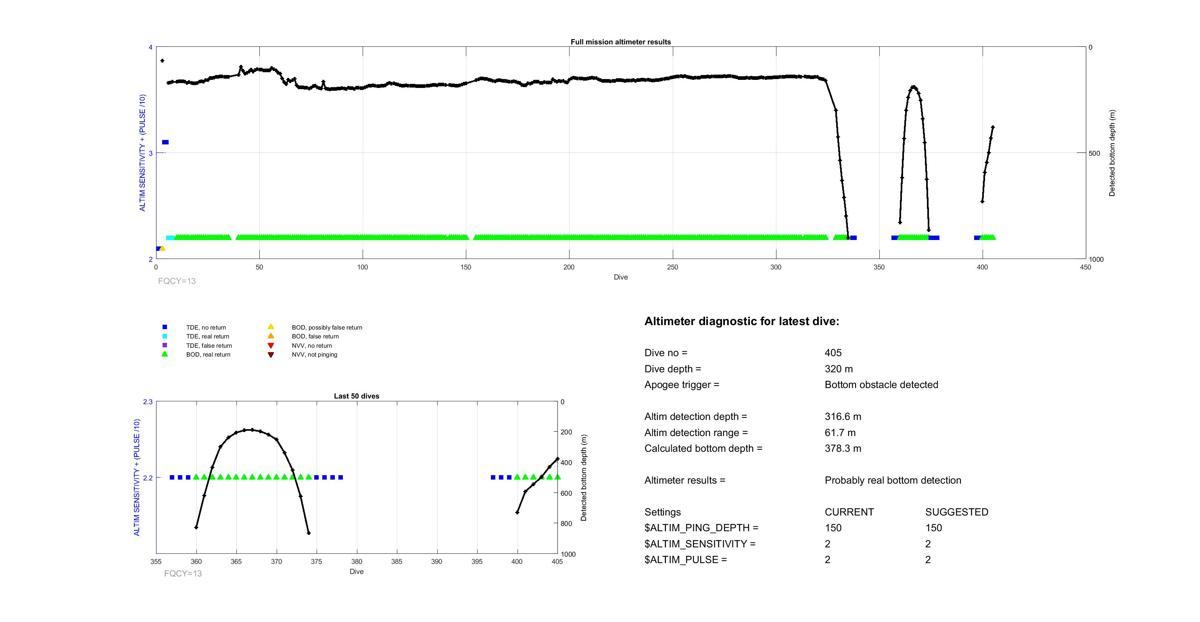
Task: Click the x-axis tick 250 on the top chart
Action: [672, 267]
